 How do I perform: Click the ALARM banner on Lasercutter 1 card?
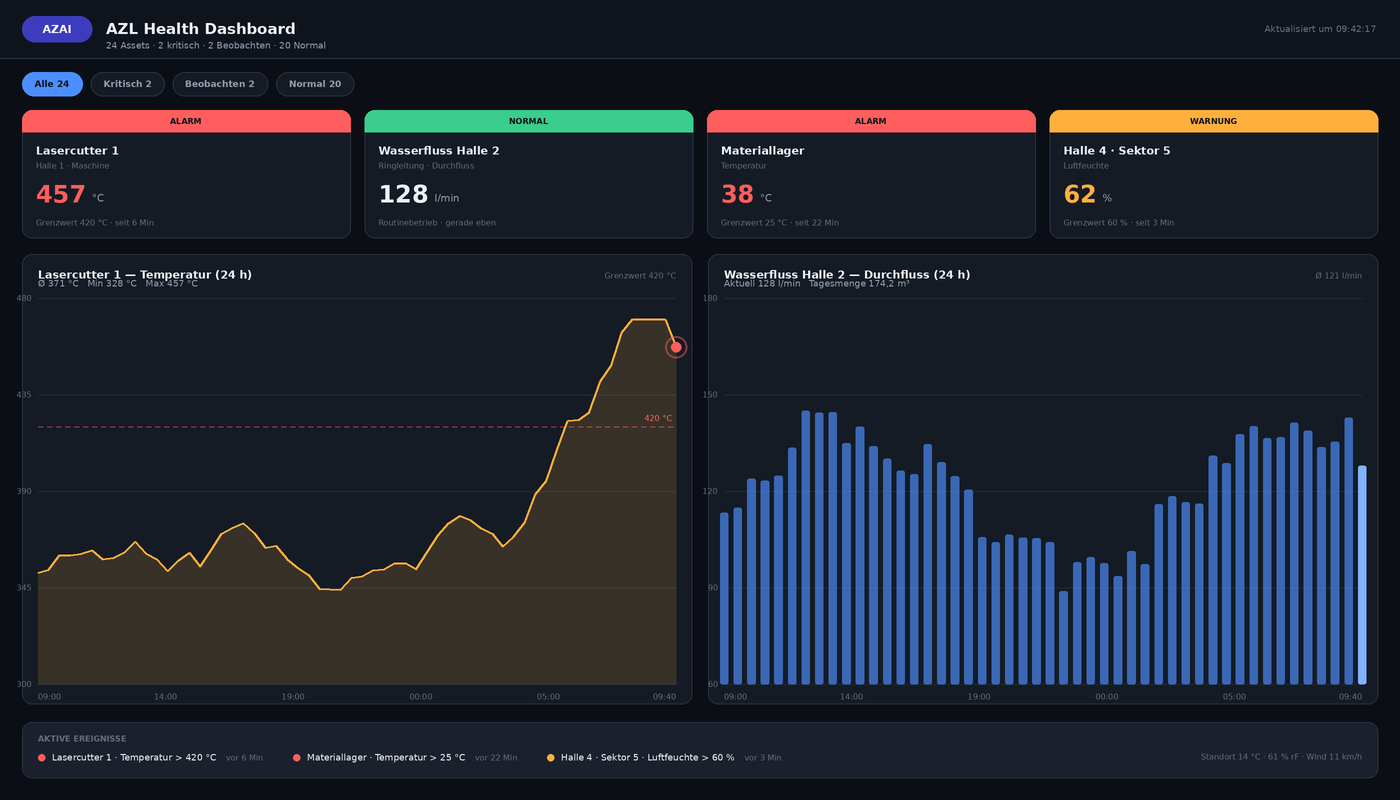coord(186,121)
